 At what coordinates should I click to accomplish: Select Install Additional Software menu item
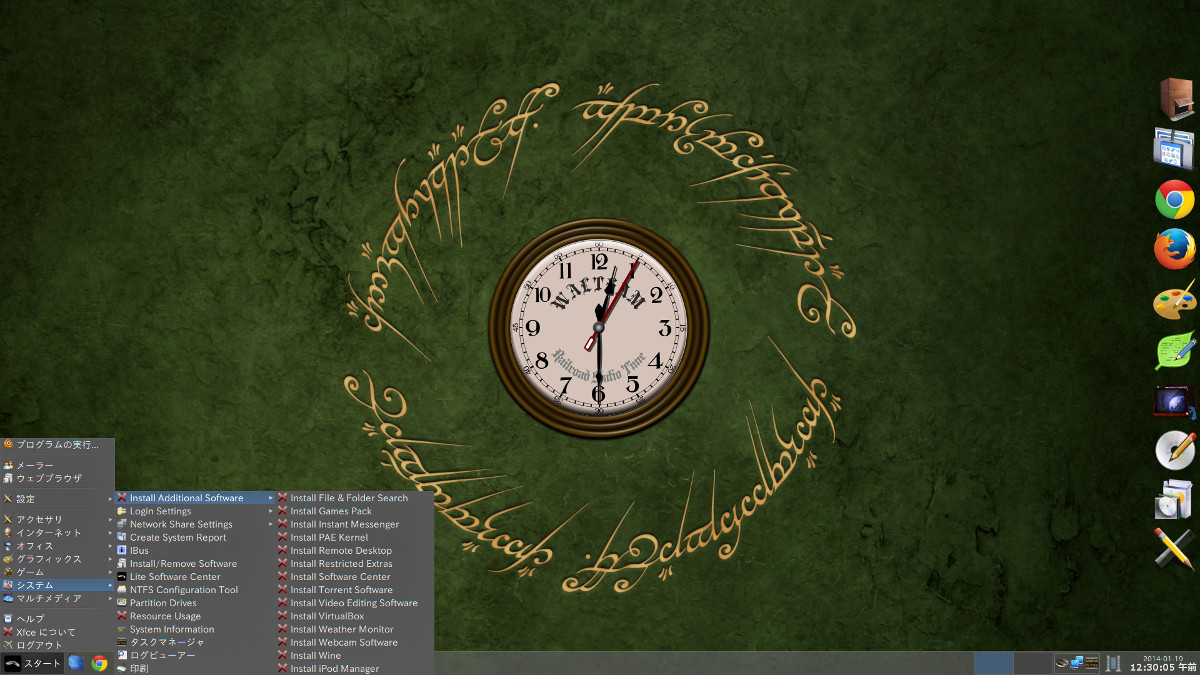point(195,498)
